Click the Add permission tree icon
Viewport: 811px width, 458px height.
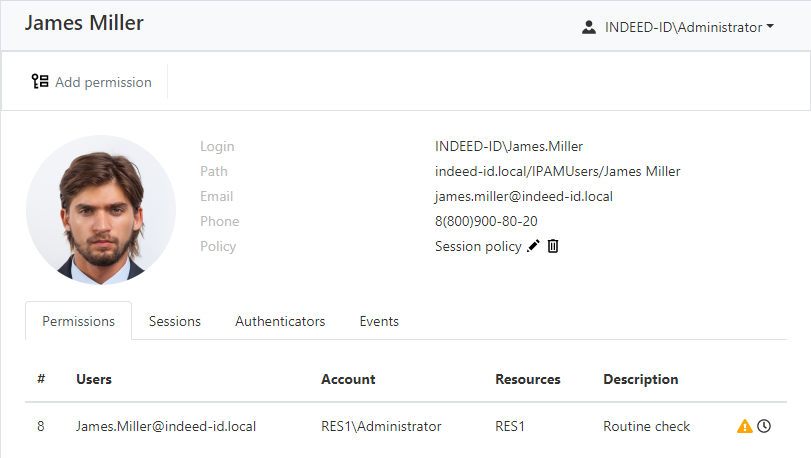pos(40,82)
